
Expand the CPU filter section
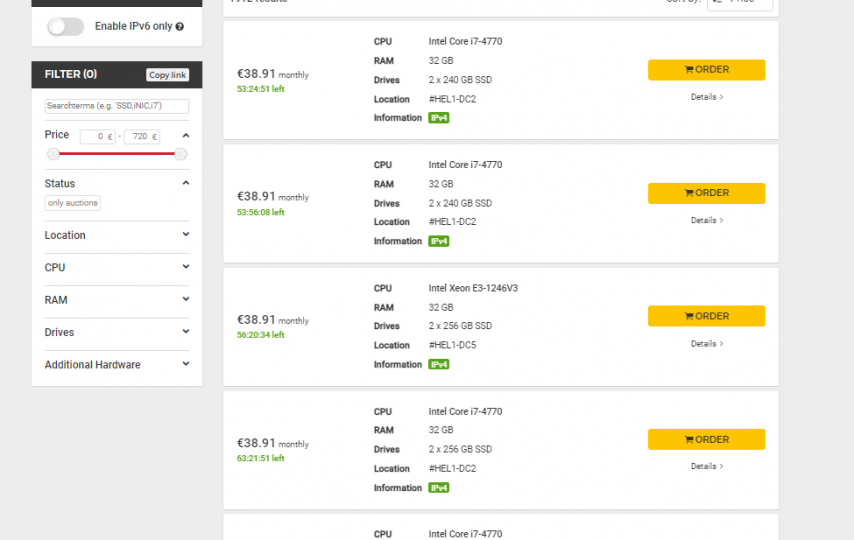click(x=117, y=268)
